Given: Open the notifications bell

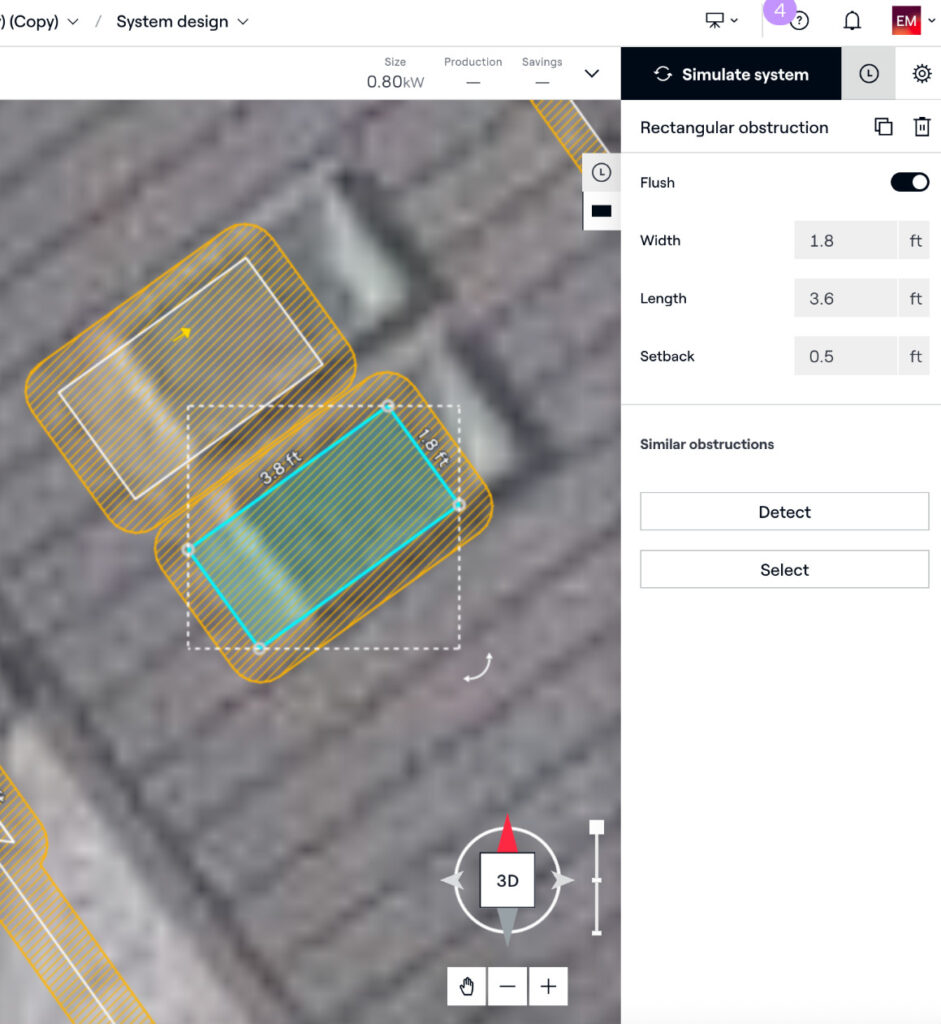Looking at the screenshot, I should pos(852,21).
